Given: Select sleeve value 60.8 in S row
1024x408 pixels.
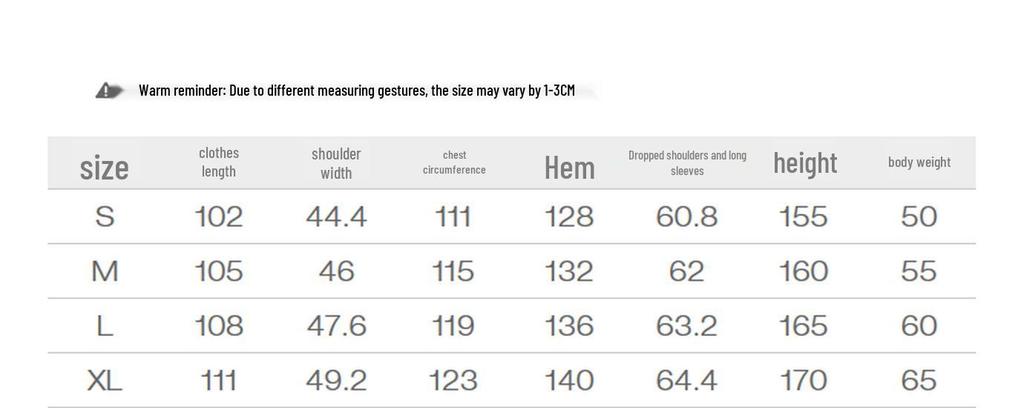Looking at the screenshot, I should [687, 217].
